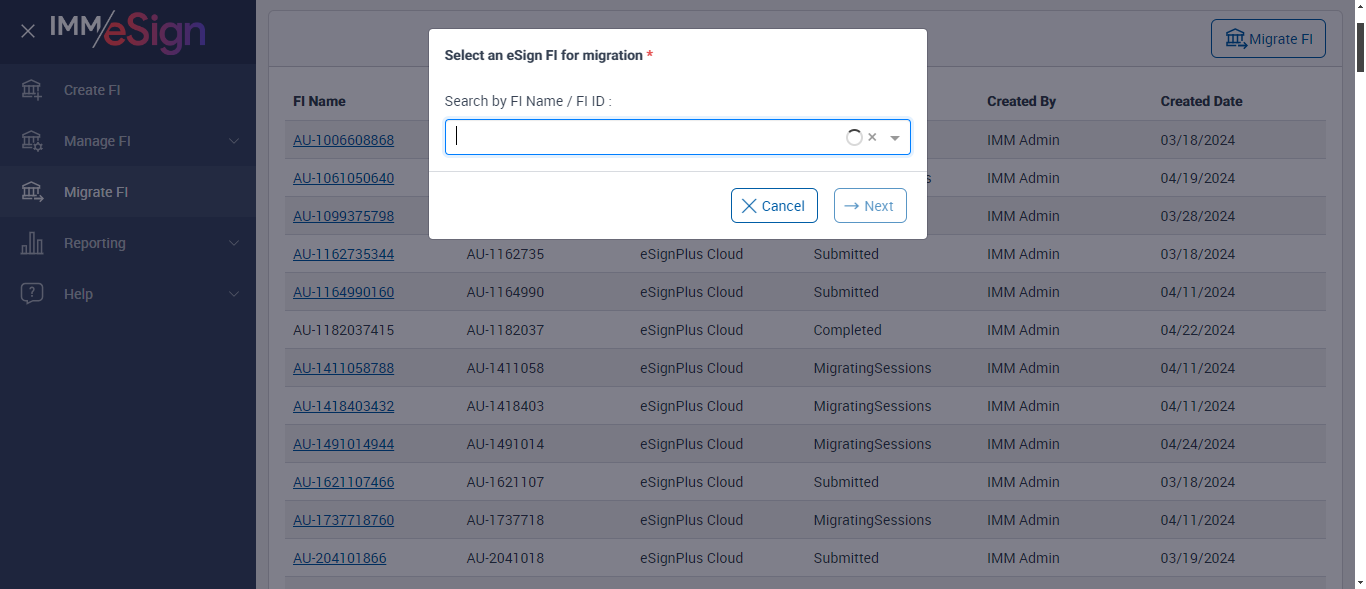Select Create FI in the sidebar

click(92, 90)
